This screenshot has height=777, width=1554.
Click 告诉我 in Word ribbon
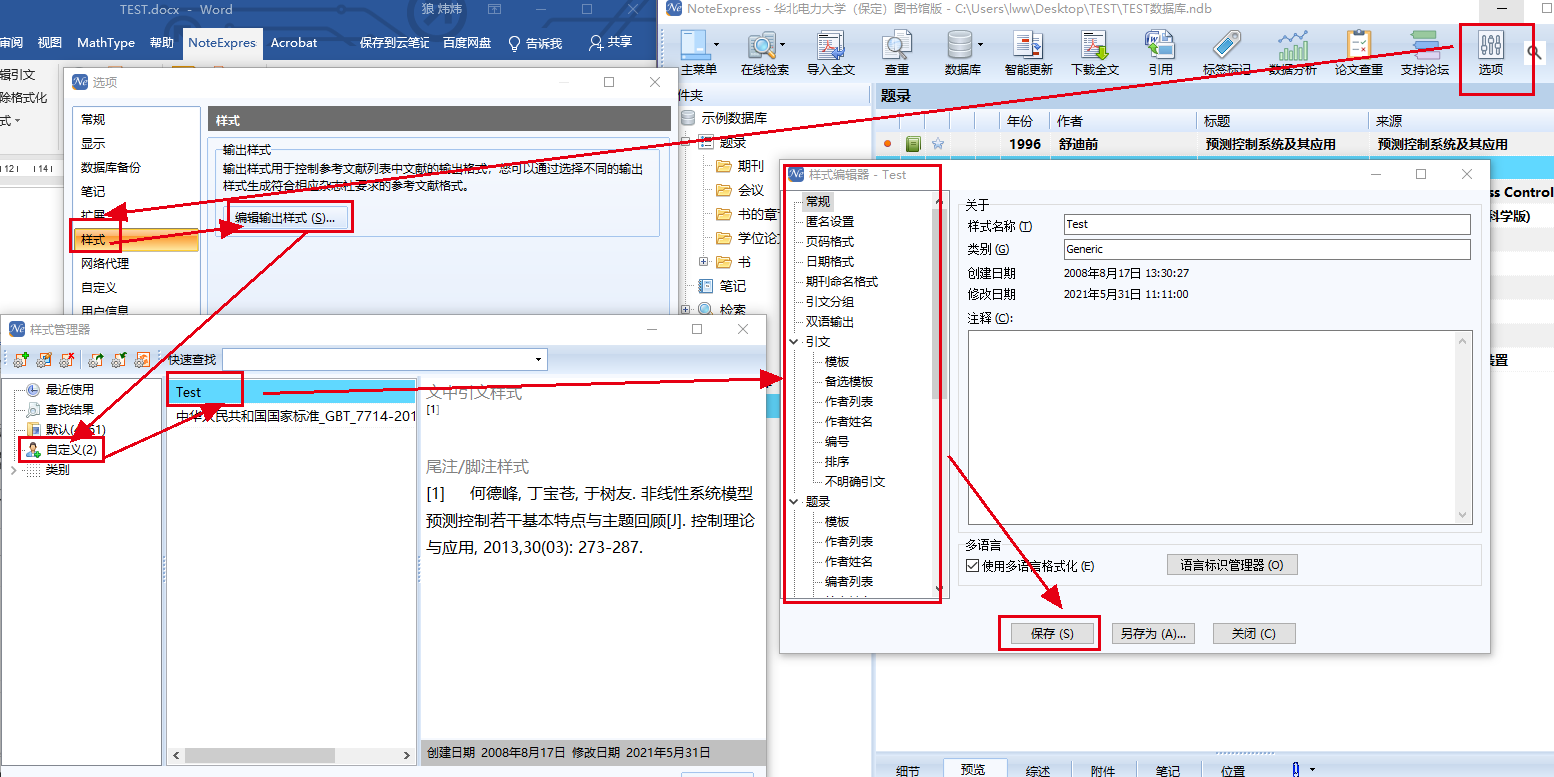[x=535, y=42]
